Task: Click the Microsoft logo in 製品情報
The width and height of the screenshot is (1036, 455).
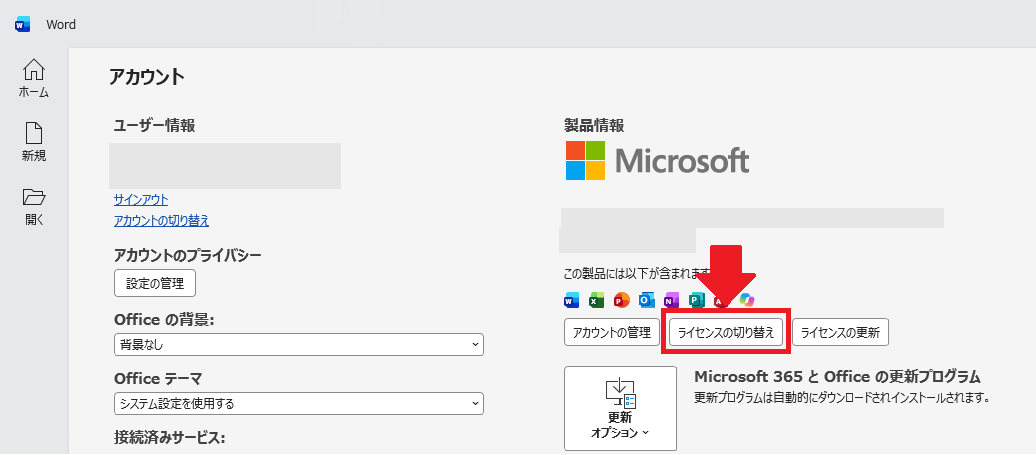Action: click(x=657, y=160)
